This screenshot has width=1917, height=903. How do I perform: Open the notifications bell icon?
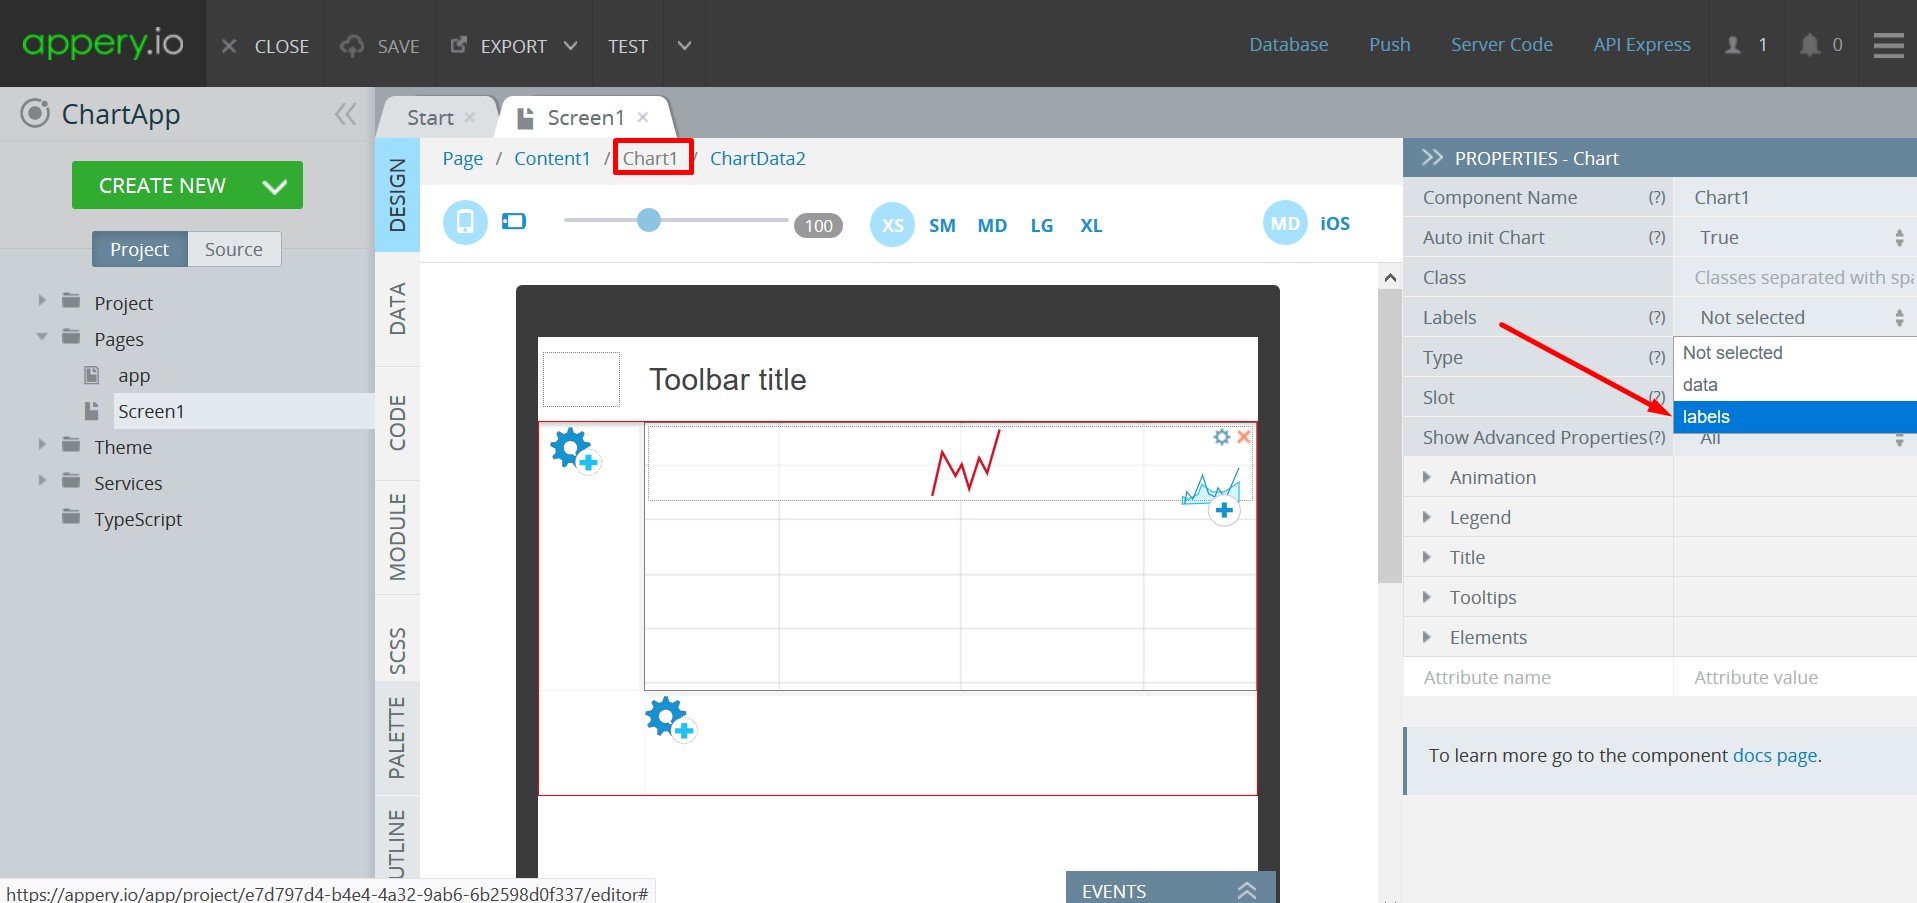[1809, 45]
